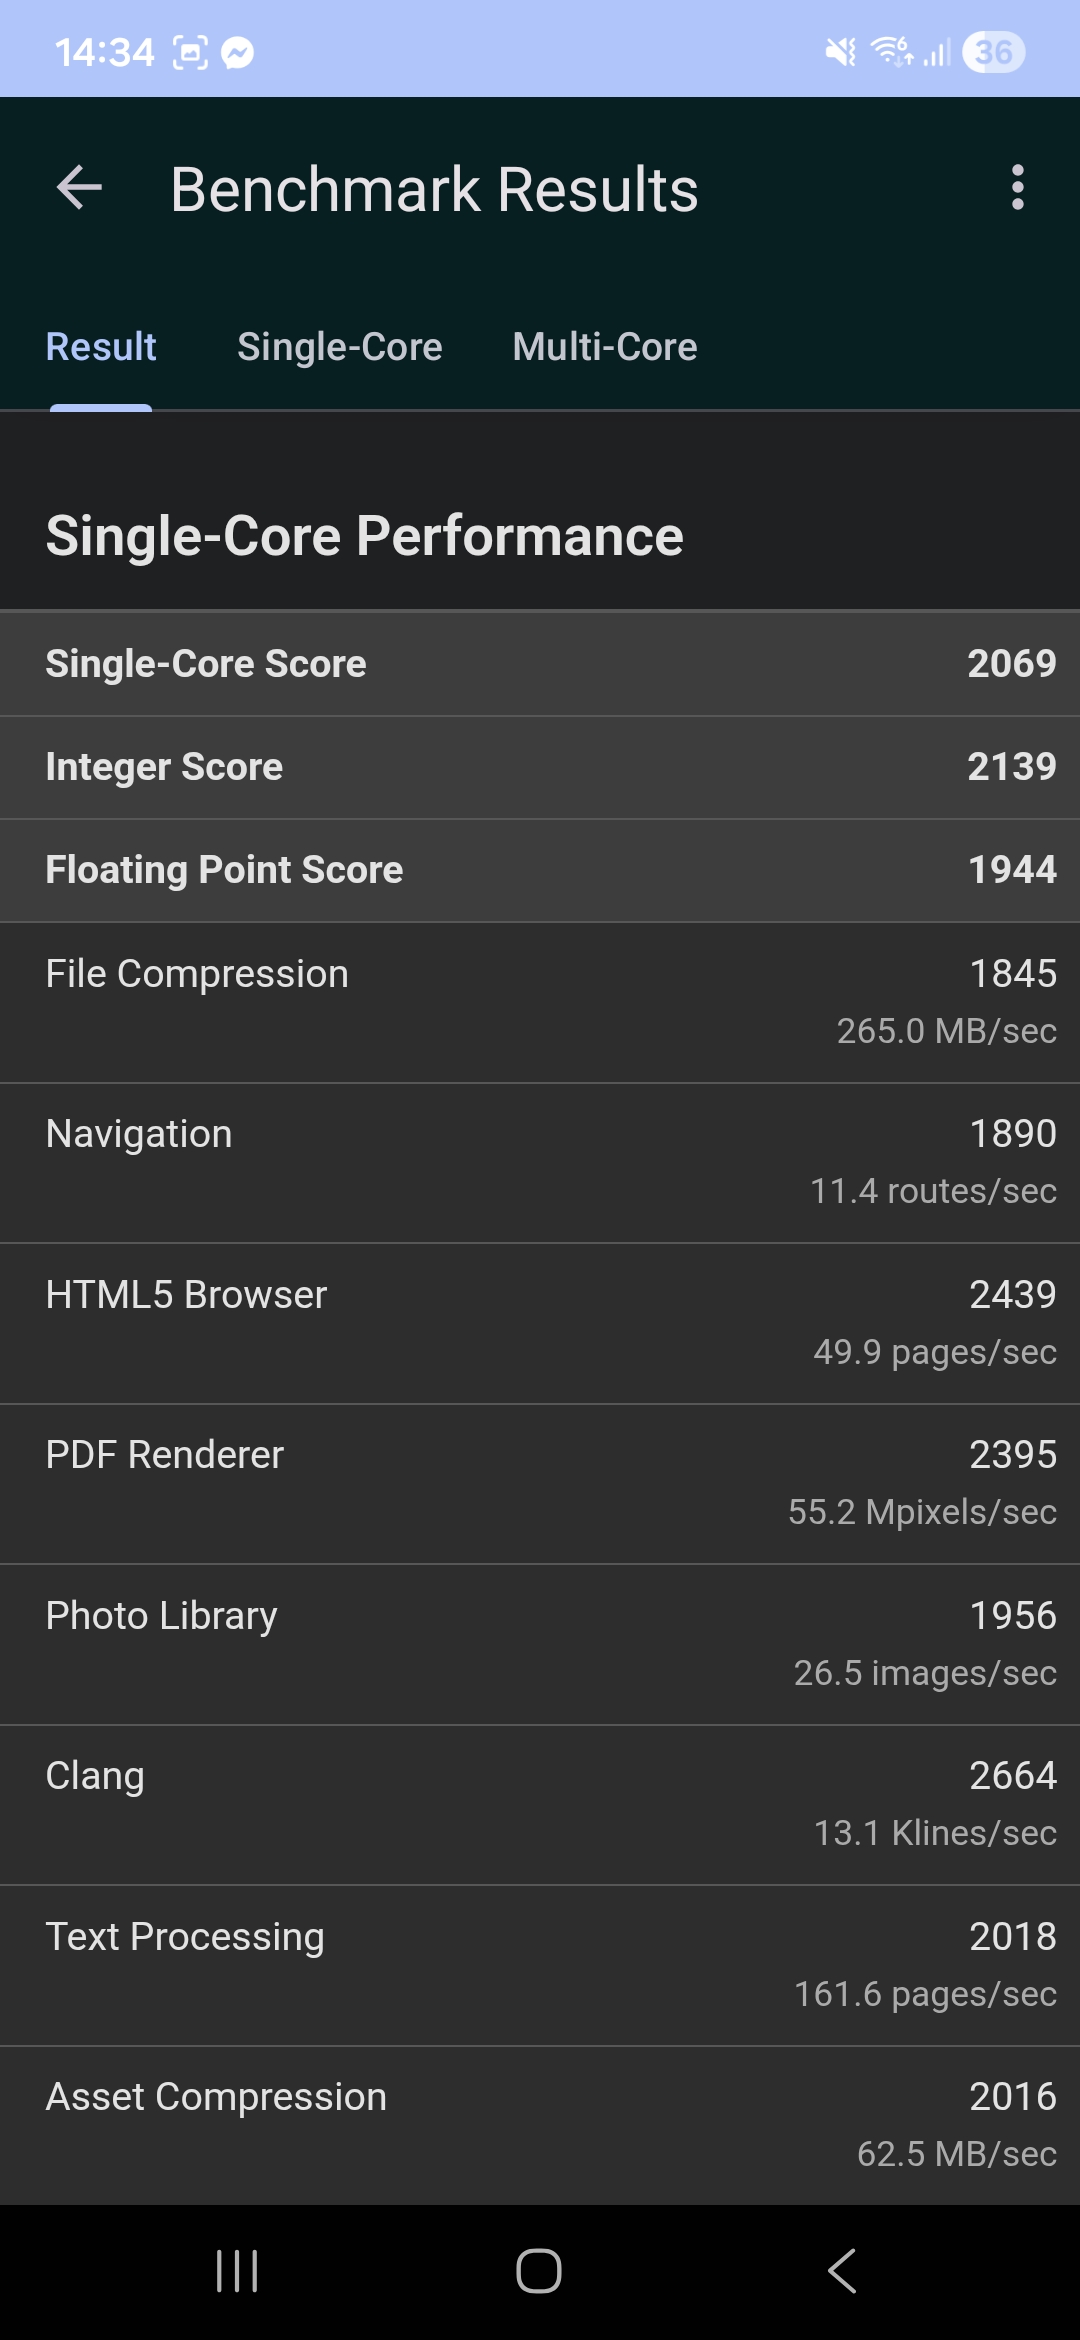Viewport: 1080px width, 2340px height.
Task: Select the HTML5 Browser result
Action: pos(540,1323)
